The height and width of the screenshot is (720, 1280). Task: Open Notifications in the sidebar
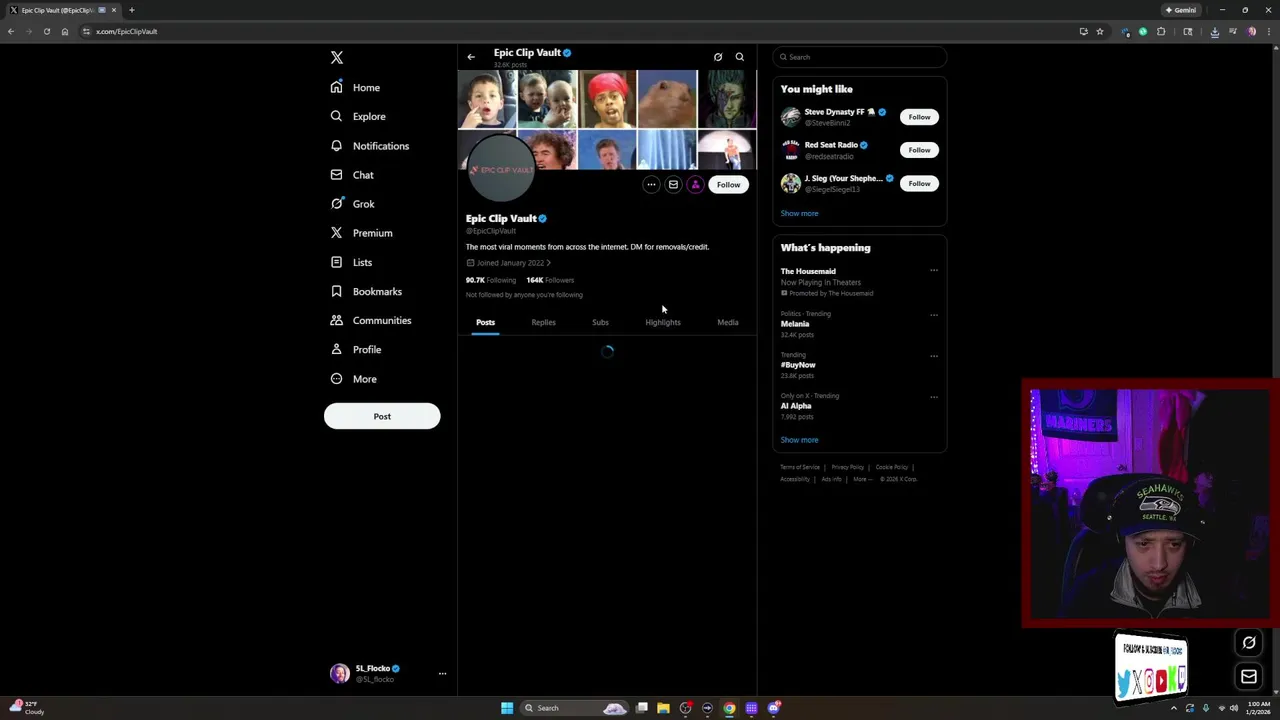[x=369, y=146]
